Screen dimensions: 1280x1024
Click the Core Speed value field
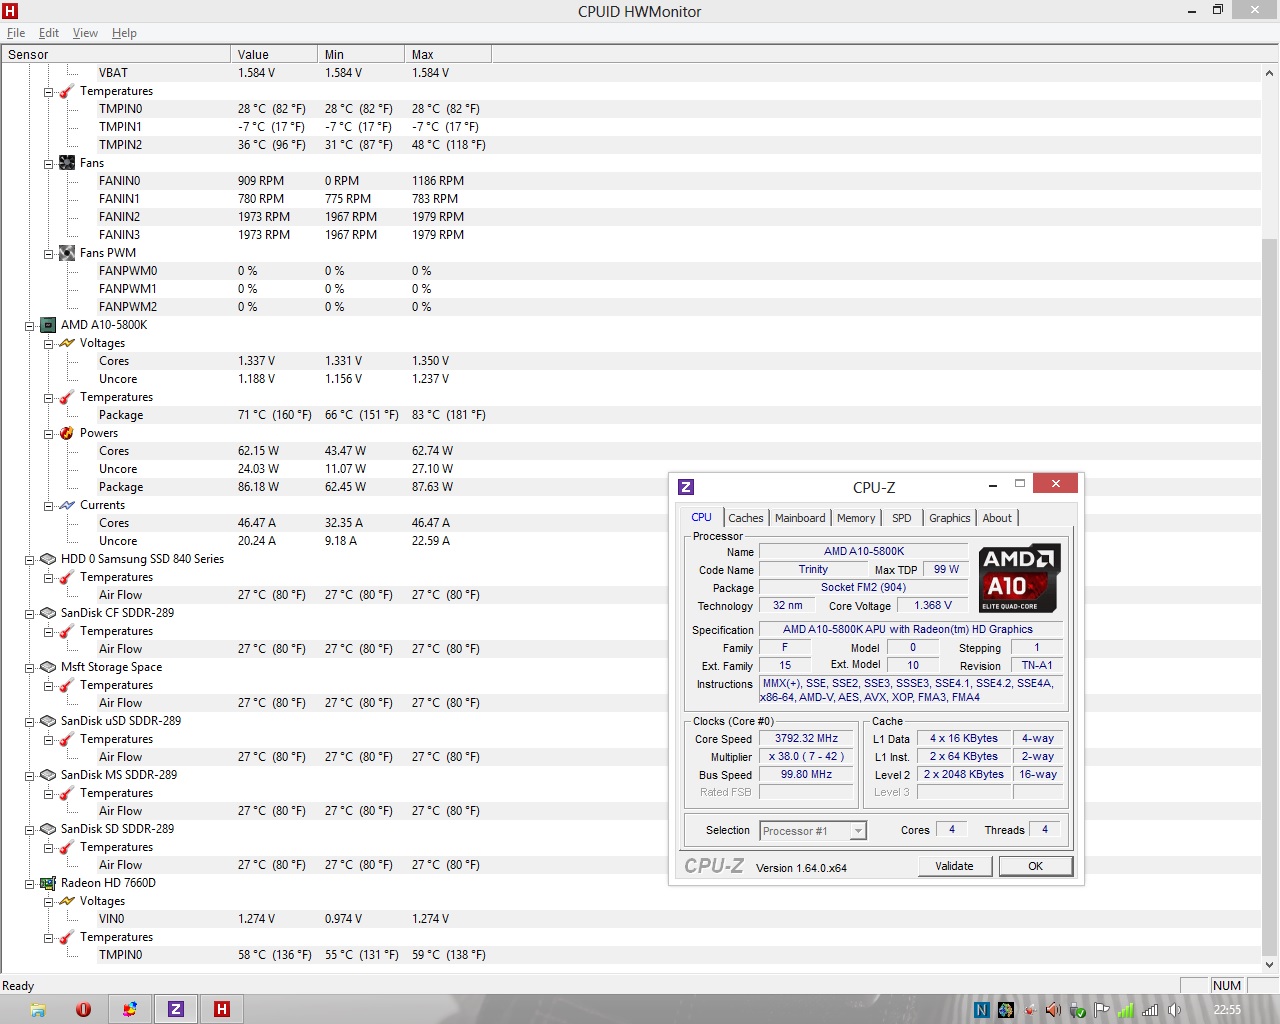[x=806, y=739]
